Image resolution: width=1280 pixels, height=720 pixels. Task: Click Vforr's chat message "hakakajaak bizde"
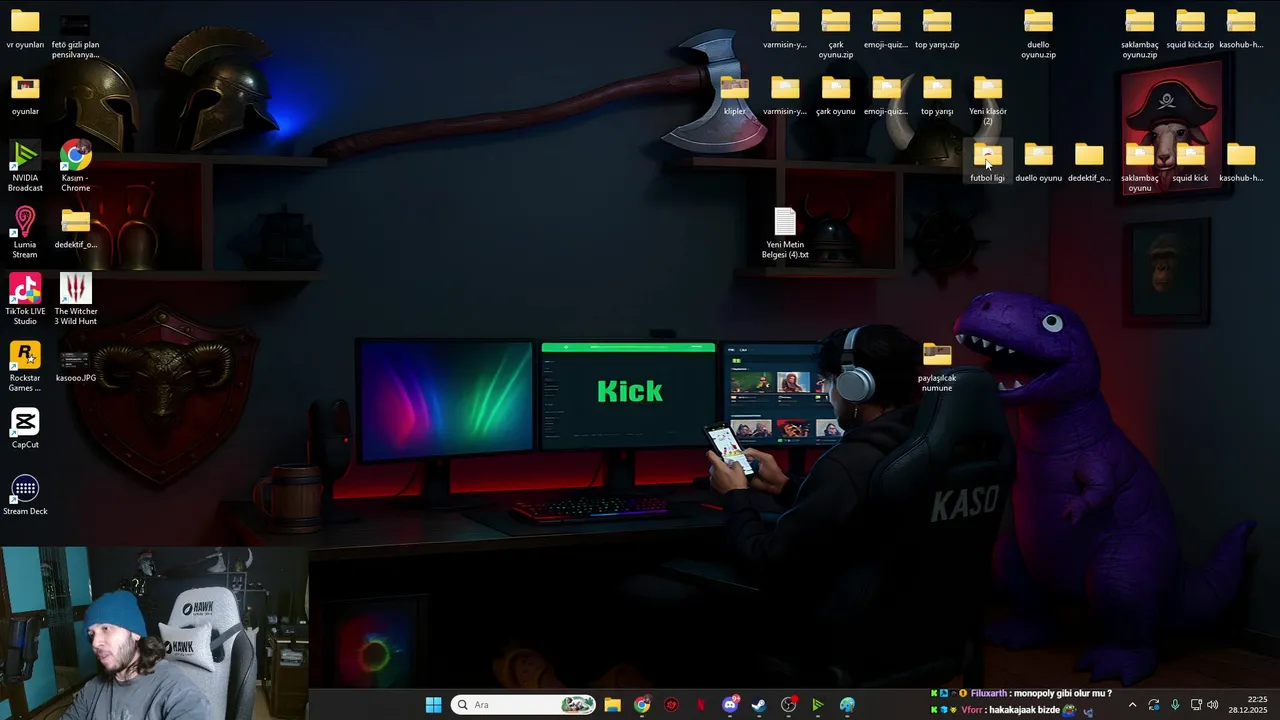pyautogui.click(x=1012, y=710)
